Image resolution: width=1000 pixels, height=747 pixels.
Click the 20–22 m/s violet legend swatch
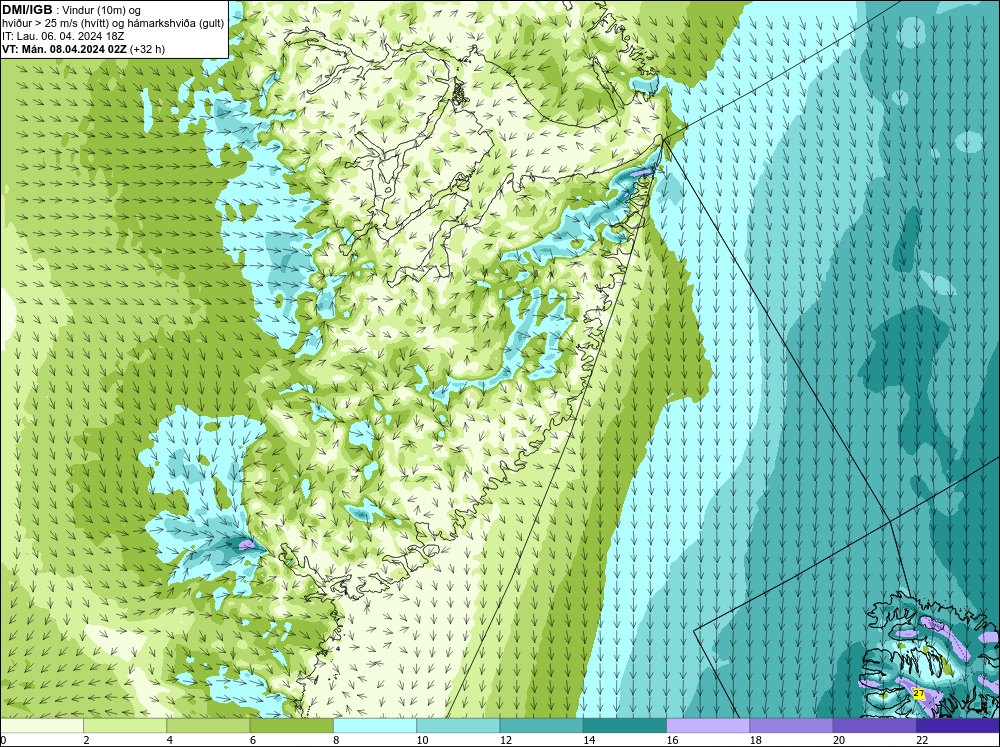point(875,725)
